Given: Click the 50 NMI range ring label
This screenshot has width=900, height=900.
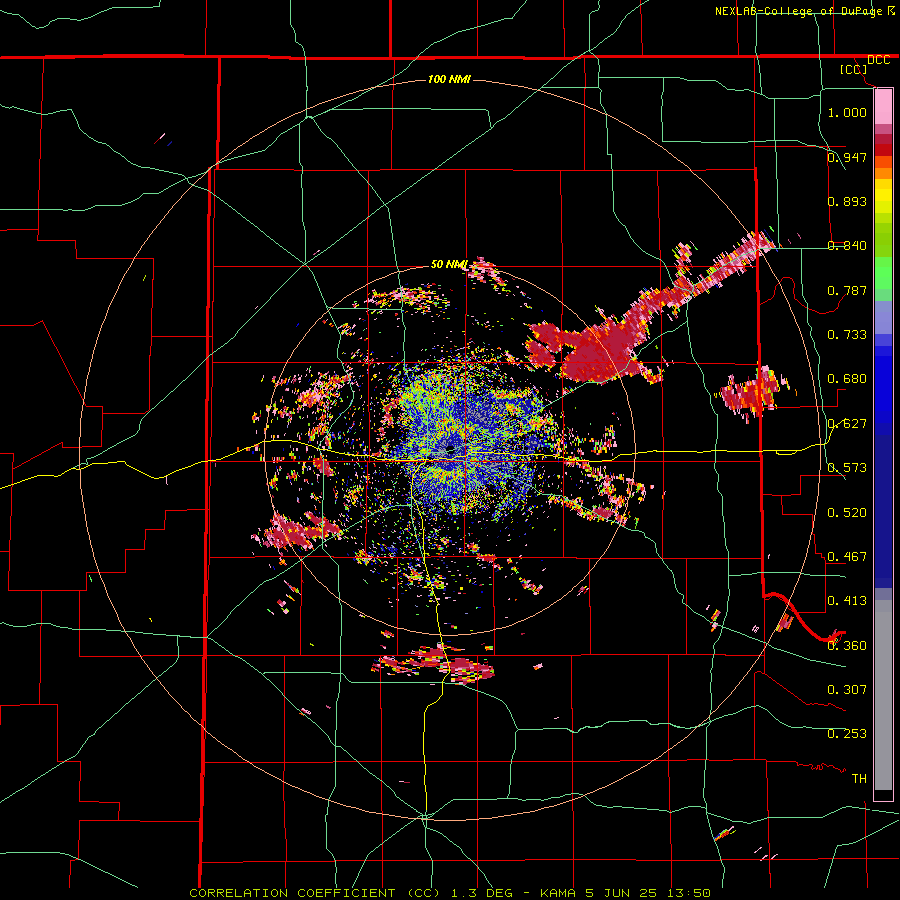Looking at the screenshot, I should [449, 264].
